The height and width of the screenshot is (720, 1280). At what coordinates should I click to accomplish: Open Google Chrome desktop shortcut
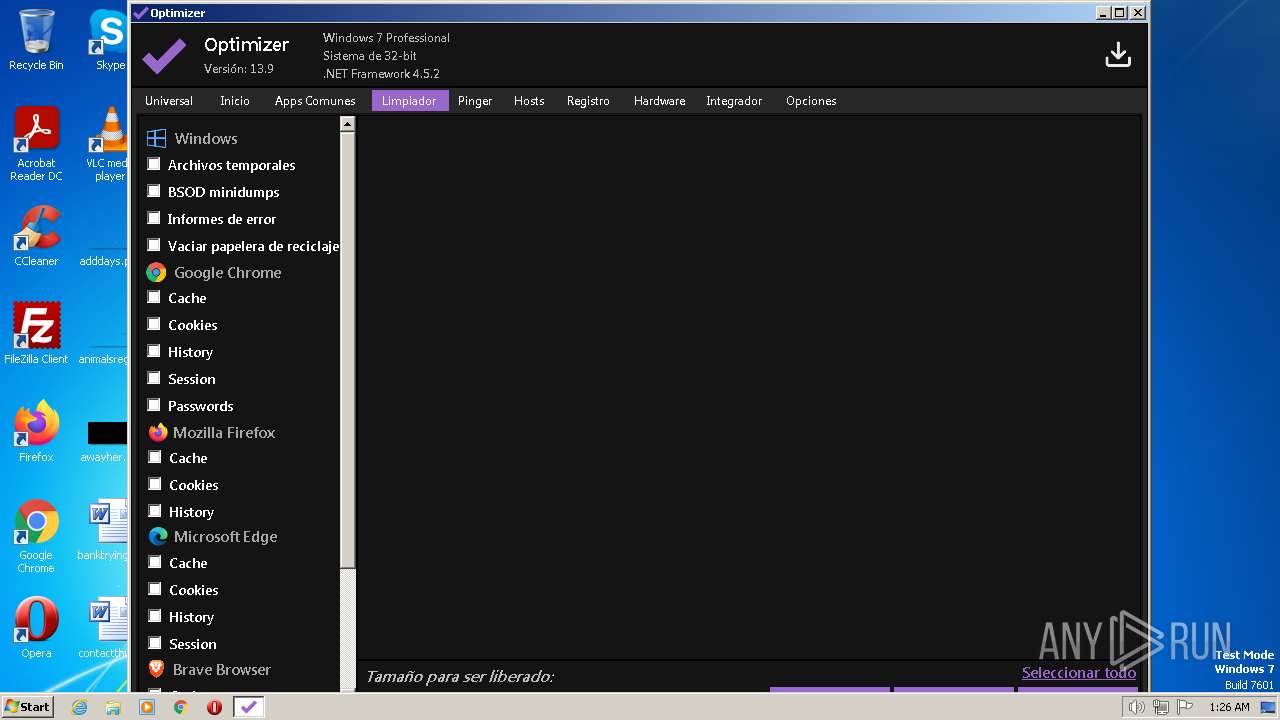(x=36, y=537)
